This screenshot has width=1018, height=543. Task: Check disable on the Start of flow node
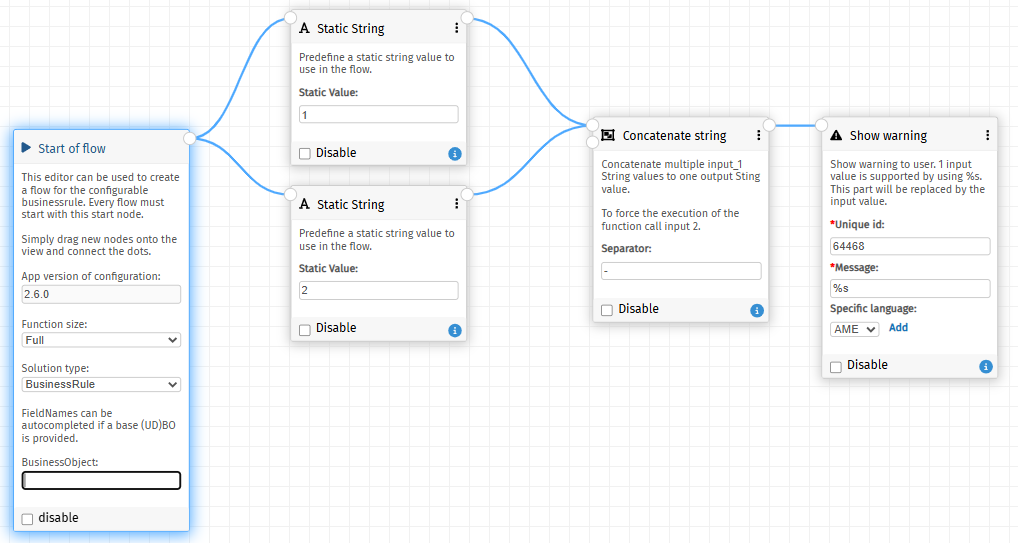click(27, 519)
